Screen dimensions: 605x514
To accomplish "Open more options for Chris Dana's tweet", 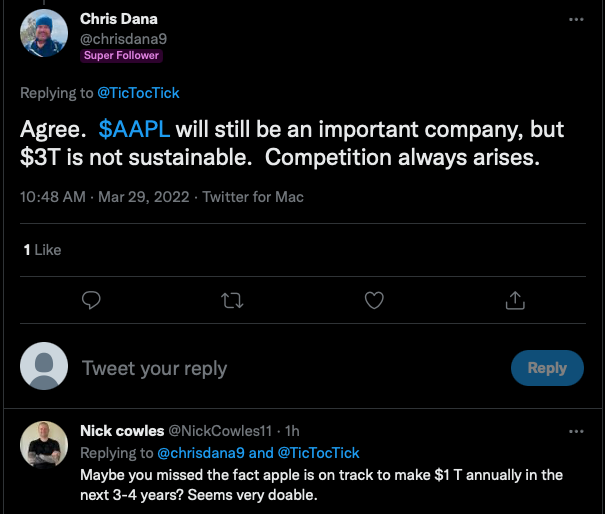I will (x=575, y=20).
